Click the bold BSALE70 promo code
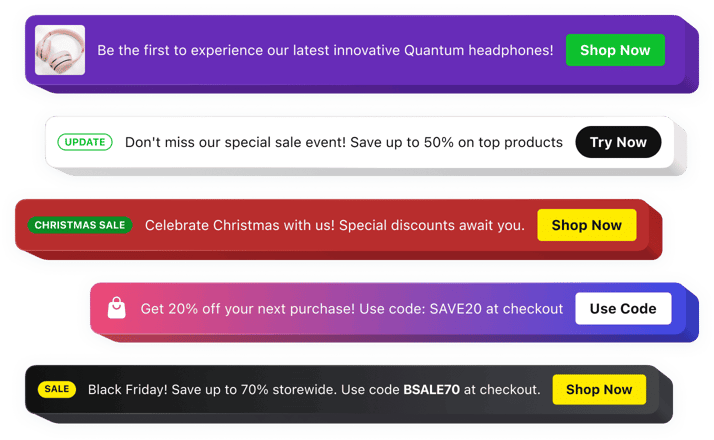Image resolution: width=714 pixels, height=440 pixels. [431, 389]
